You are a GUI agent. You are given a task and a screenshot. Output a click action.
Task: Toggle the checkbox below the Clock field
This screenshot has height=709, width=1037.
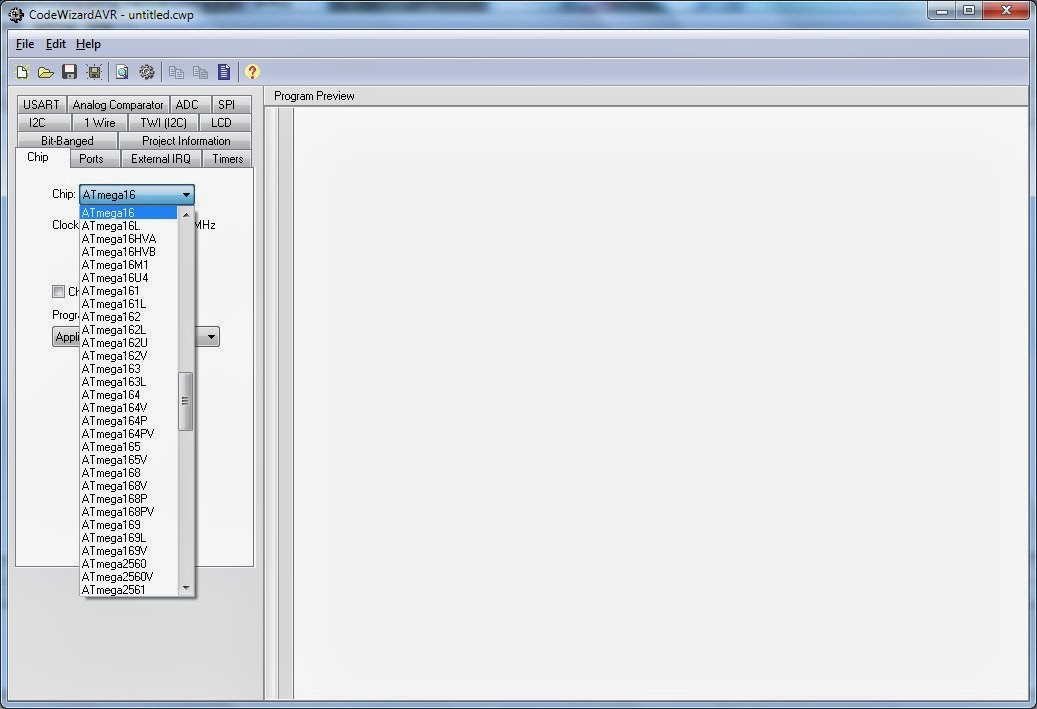pos(58,292)
